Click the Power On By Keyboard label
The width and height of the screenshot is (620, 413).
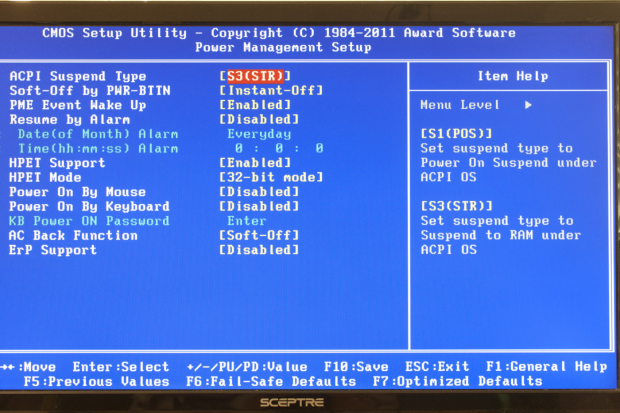tap(89, 206)
